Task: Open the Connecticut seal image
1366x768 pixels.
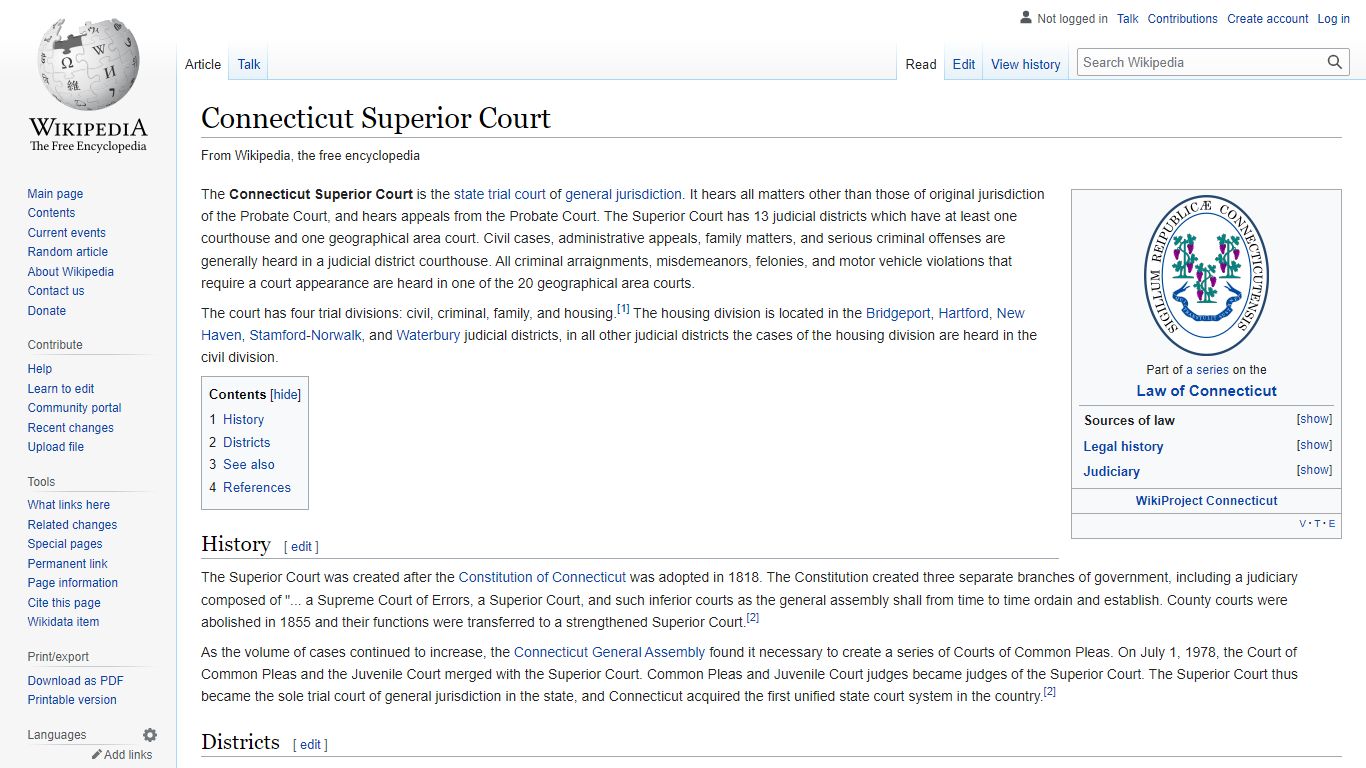Action: [1206, 275]
